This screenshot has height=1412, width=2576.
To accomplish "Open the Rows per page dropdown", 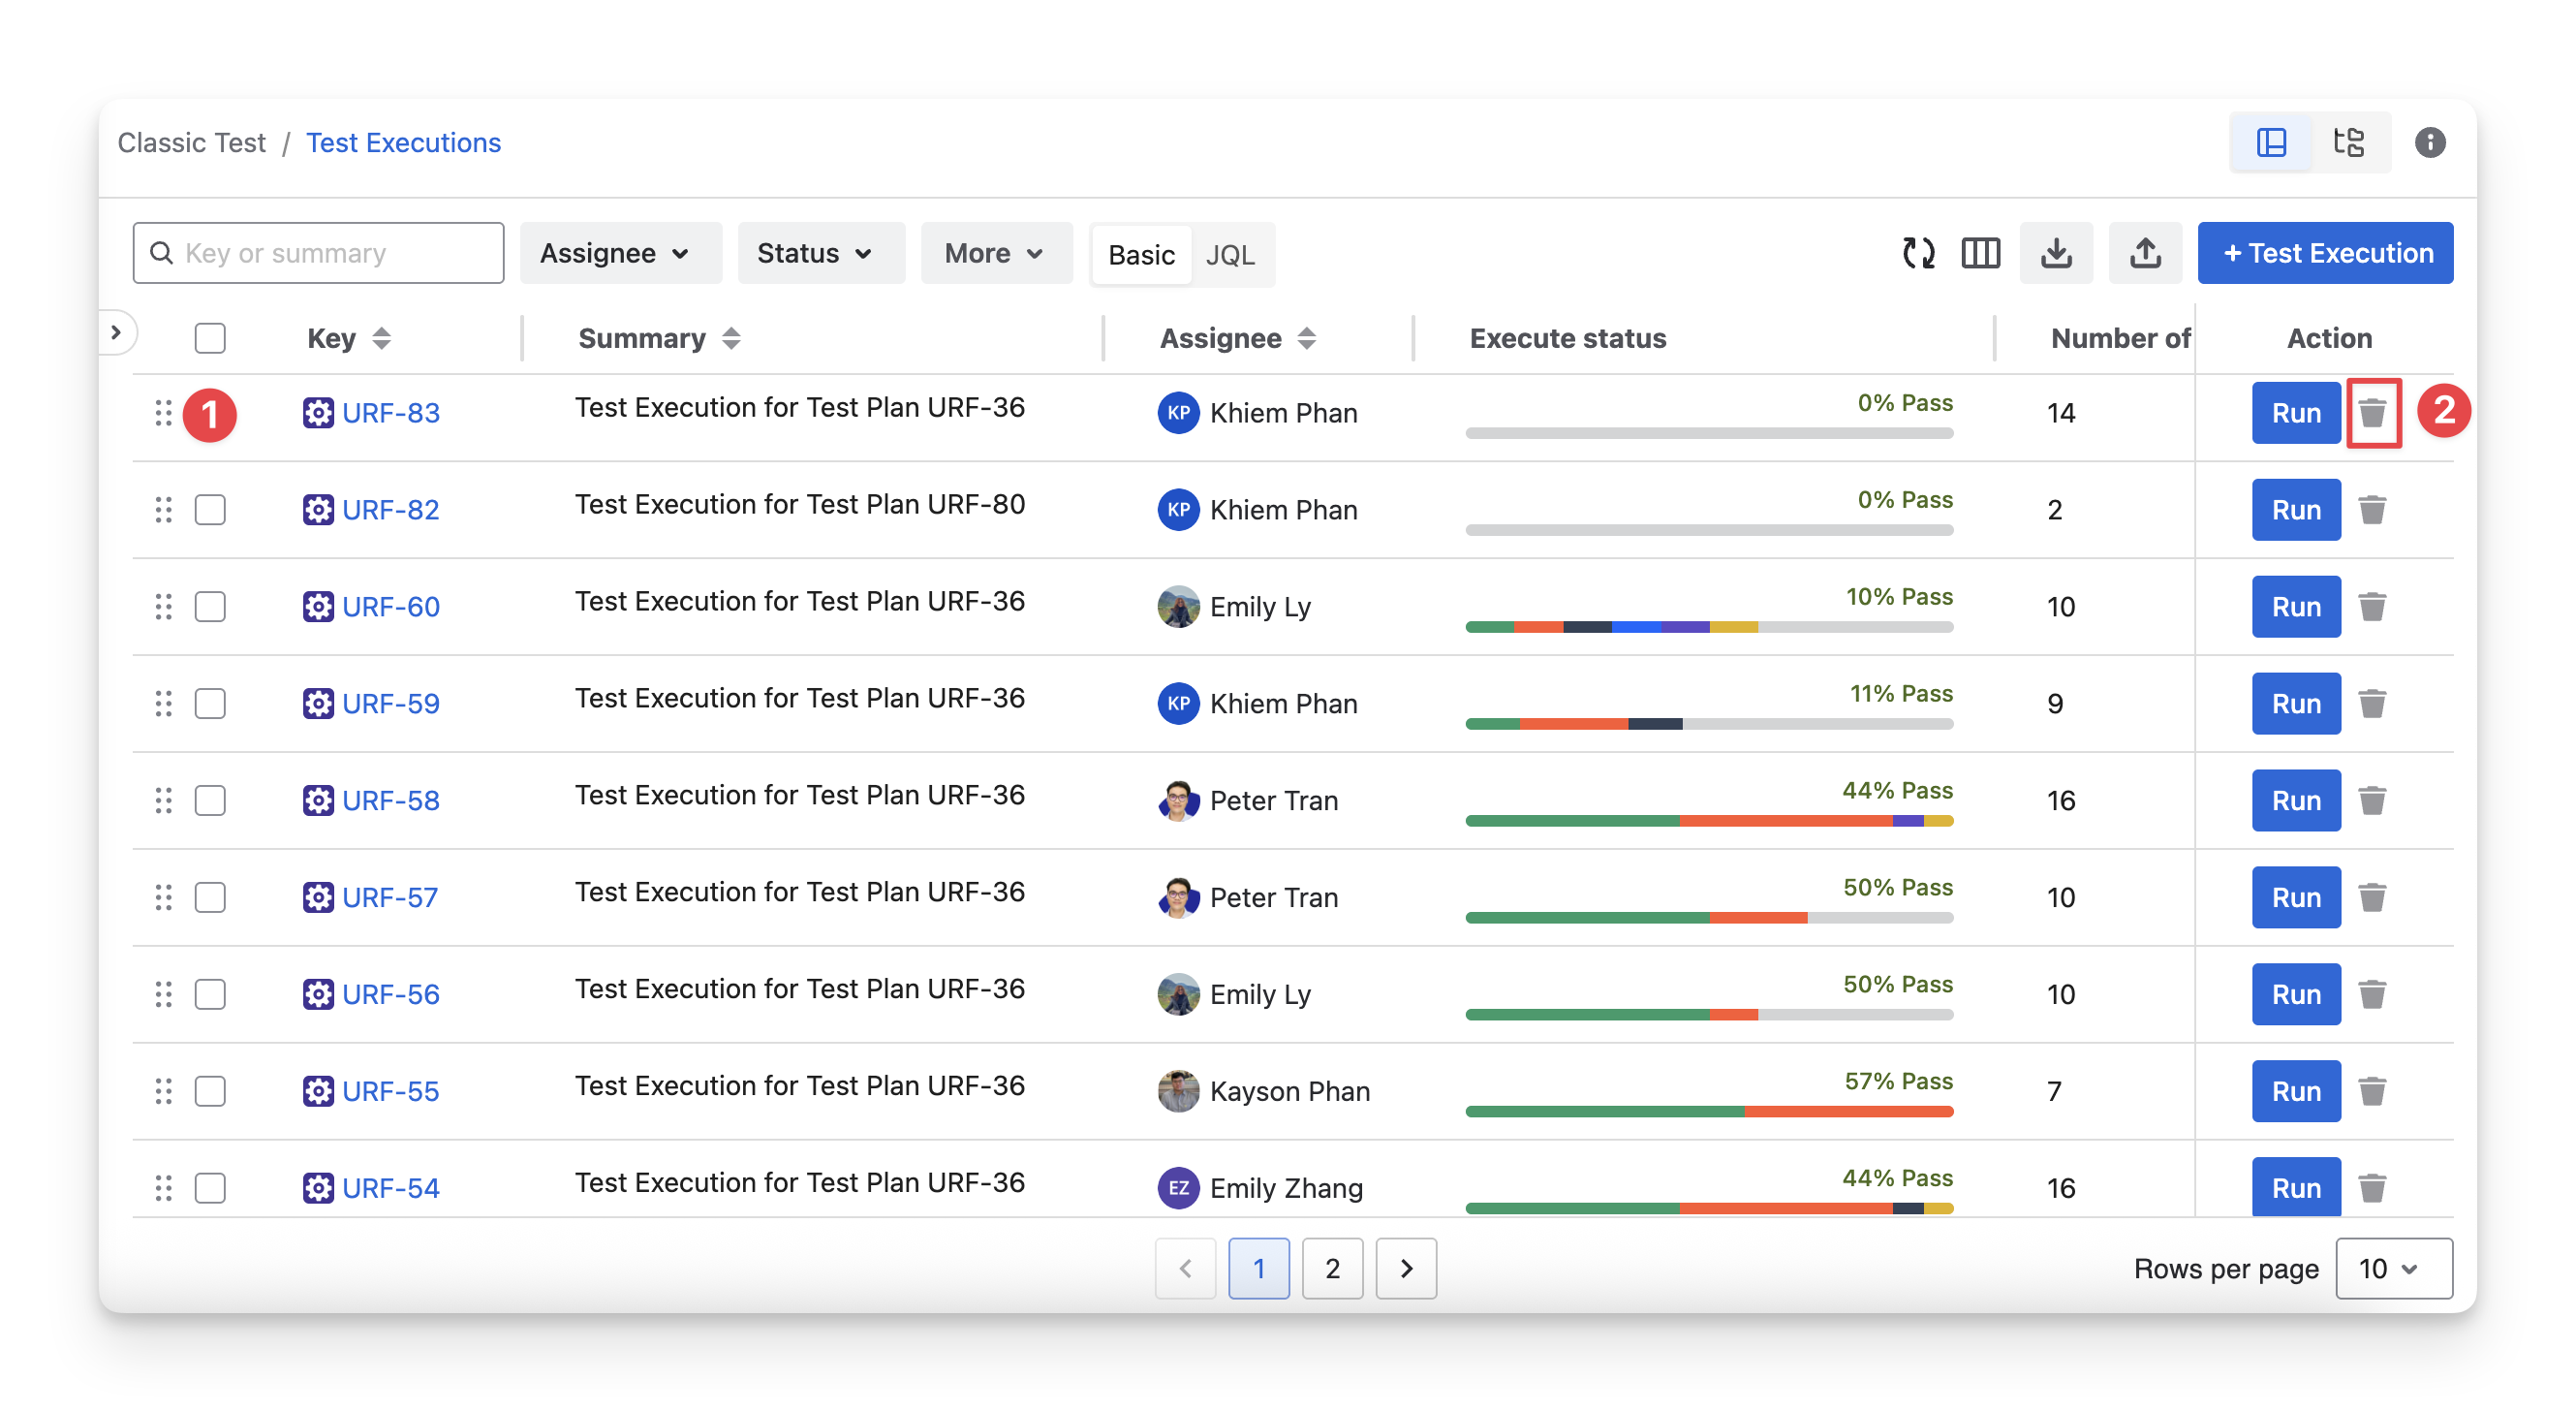I will pos(2393,1269).
